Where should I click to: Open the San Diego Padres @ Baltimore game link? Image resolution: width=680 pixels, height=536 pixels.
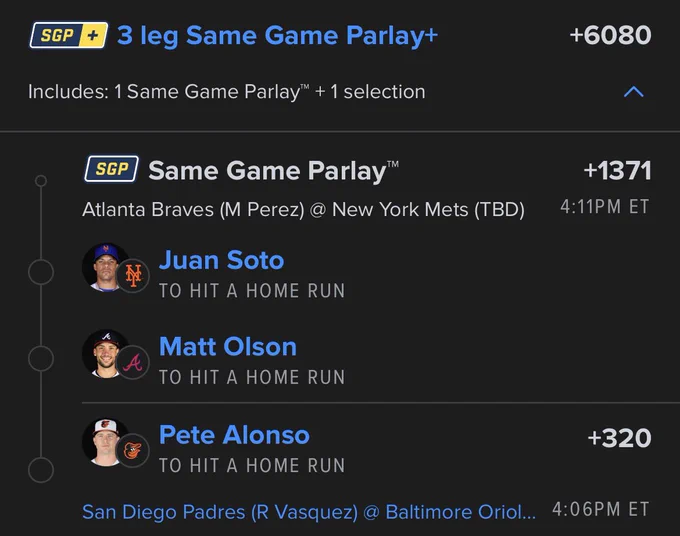click(x=309, y=512)
